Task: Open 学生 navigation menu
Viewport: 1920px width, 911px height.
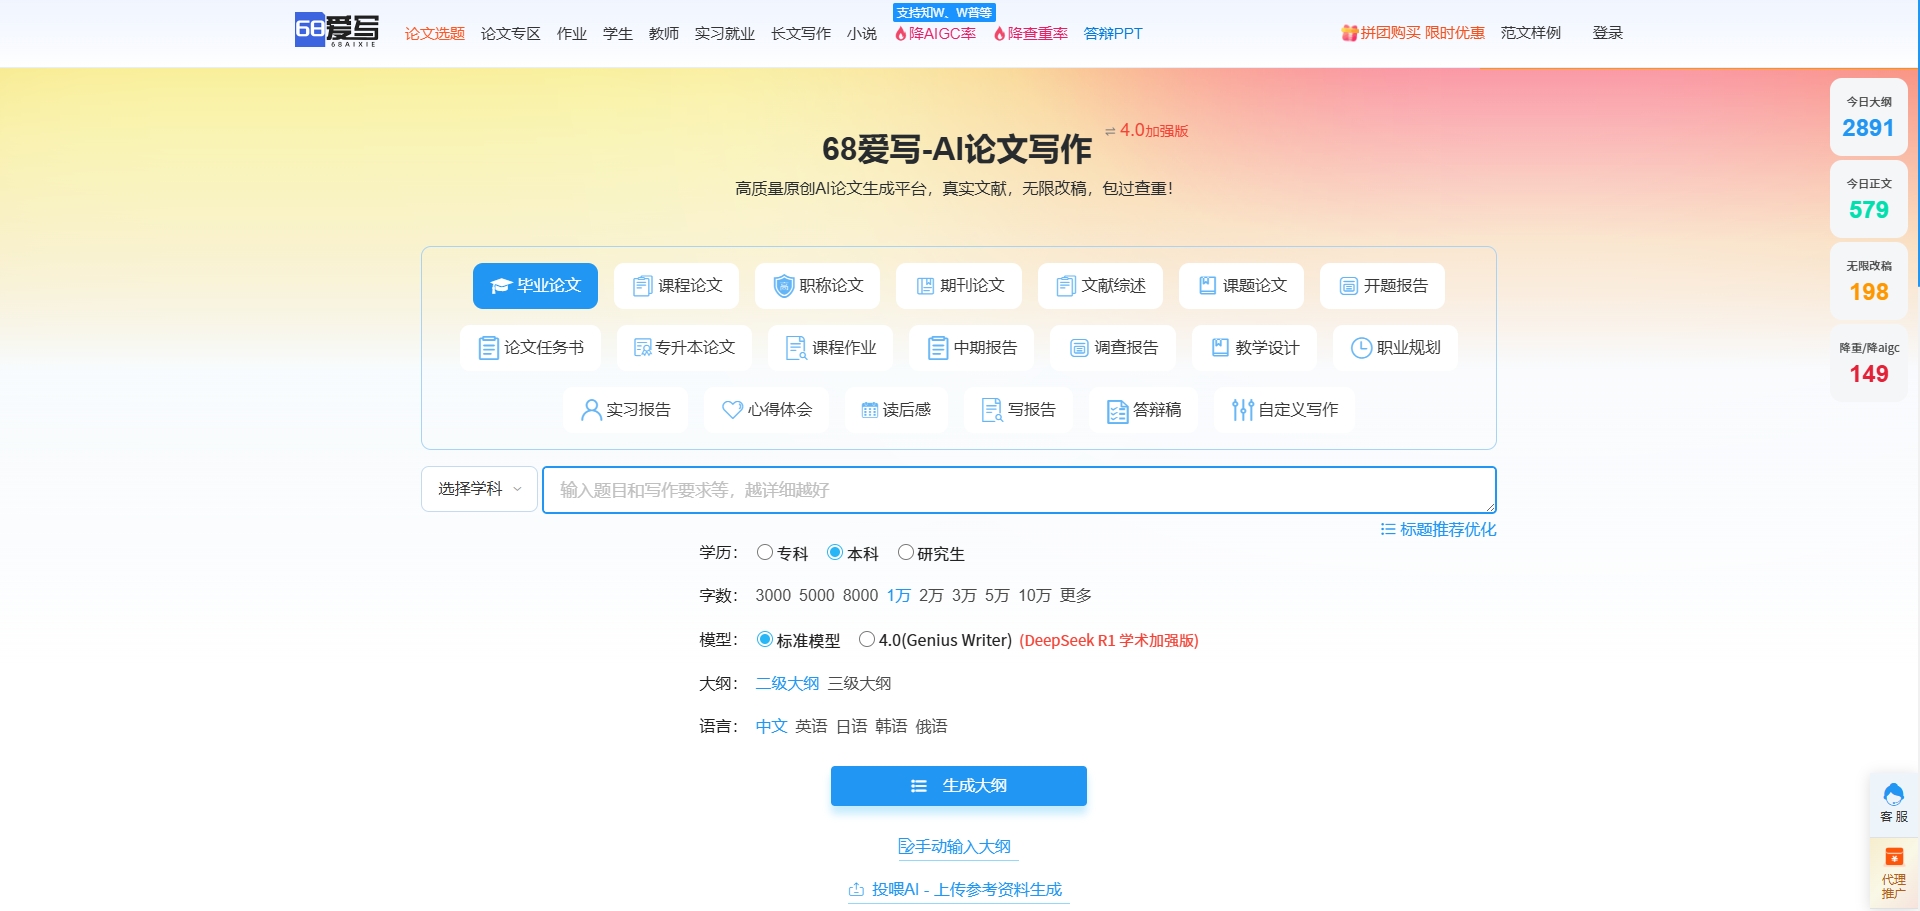Action: point(617,34)
